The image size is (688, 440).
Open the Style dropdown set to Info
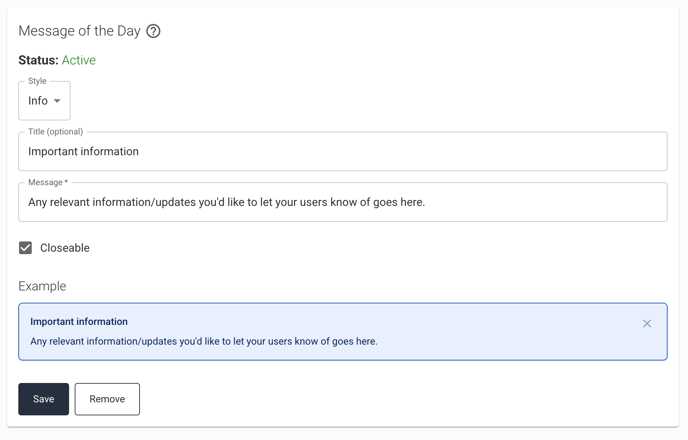click(44, 101)
